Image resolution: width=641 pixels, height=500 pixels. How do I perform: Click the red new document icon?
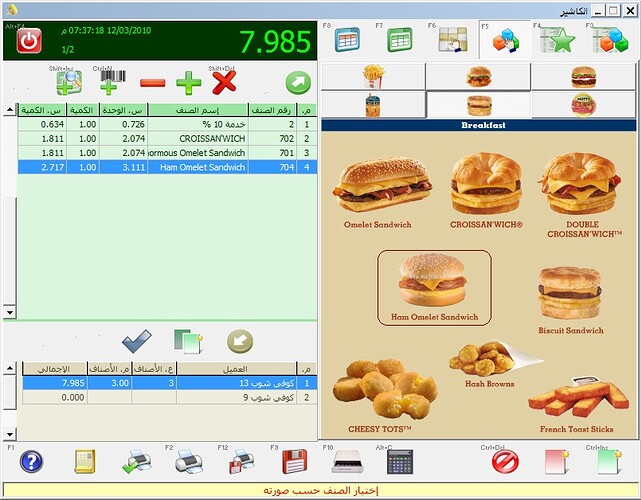point(557,462)
